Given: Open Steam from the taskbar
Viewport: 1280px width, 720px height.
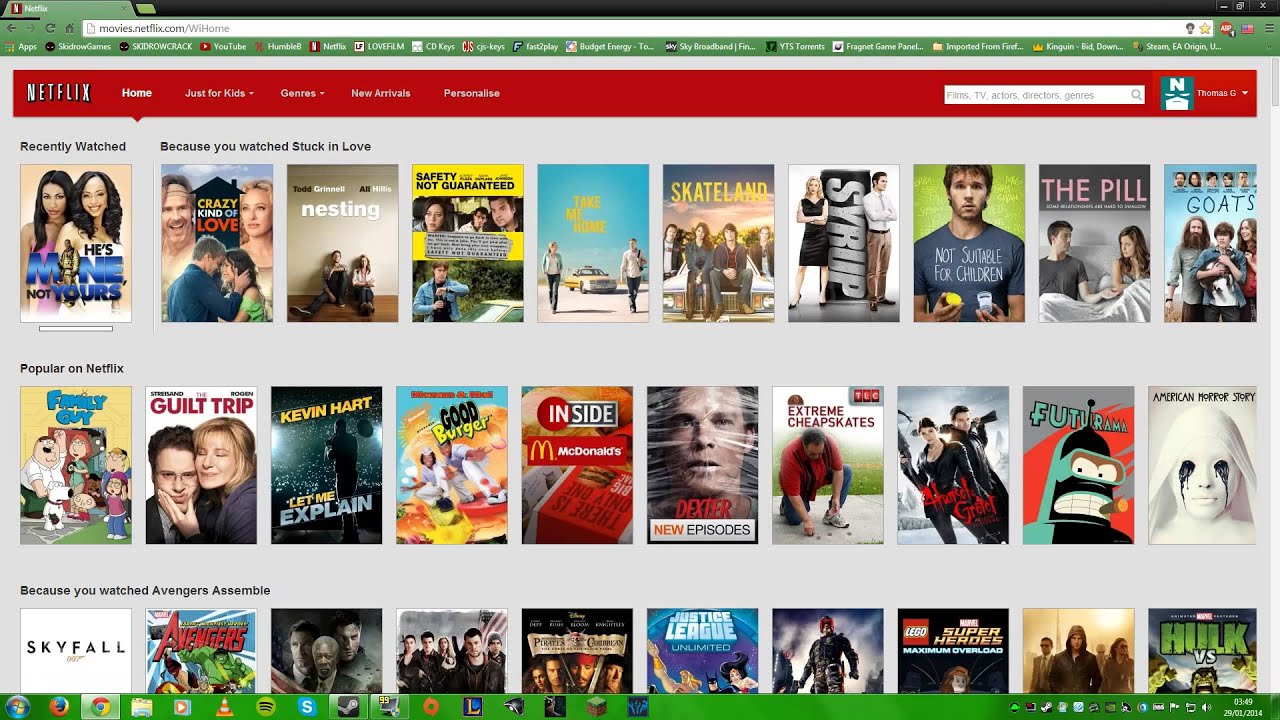Looking at the screenshot, I should [348, 707].
